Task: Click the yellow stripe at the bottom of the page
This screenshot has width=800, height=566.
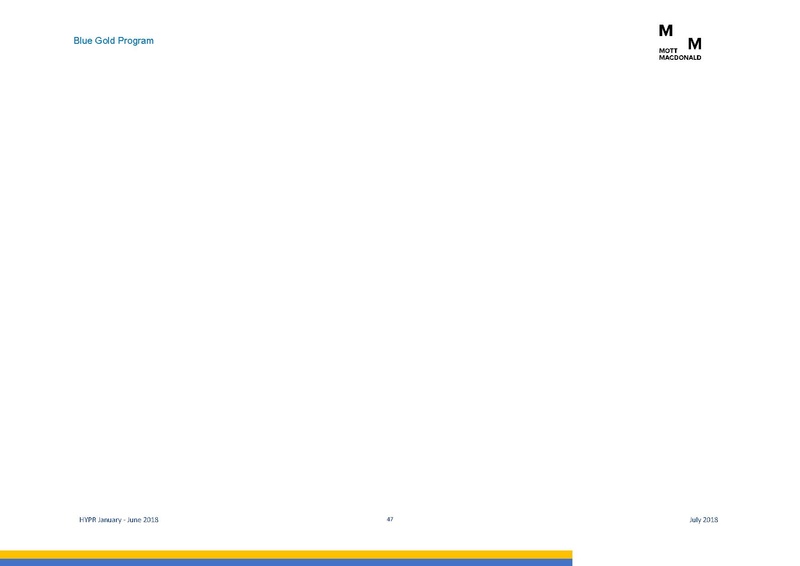Action: point(286,555)
